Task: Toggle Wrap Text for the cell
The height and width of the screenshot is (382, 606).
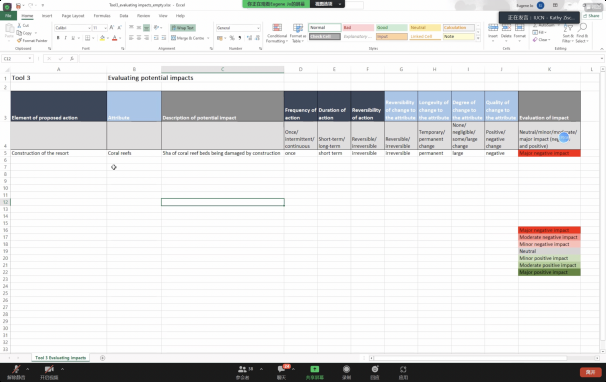Action: coord(183,28)
